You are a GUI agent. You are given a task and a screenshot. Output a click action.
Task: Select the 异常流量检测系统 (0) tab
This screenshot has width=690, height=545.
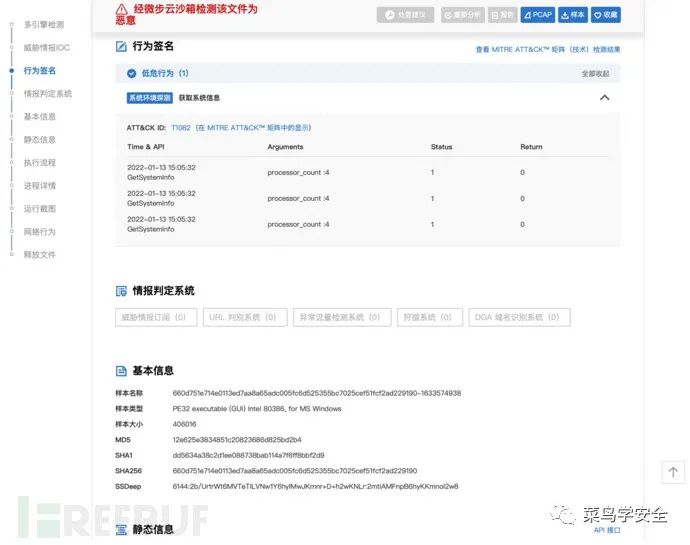[x=342, y=317]
